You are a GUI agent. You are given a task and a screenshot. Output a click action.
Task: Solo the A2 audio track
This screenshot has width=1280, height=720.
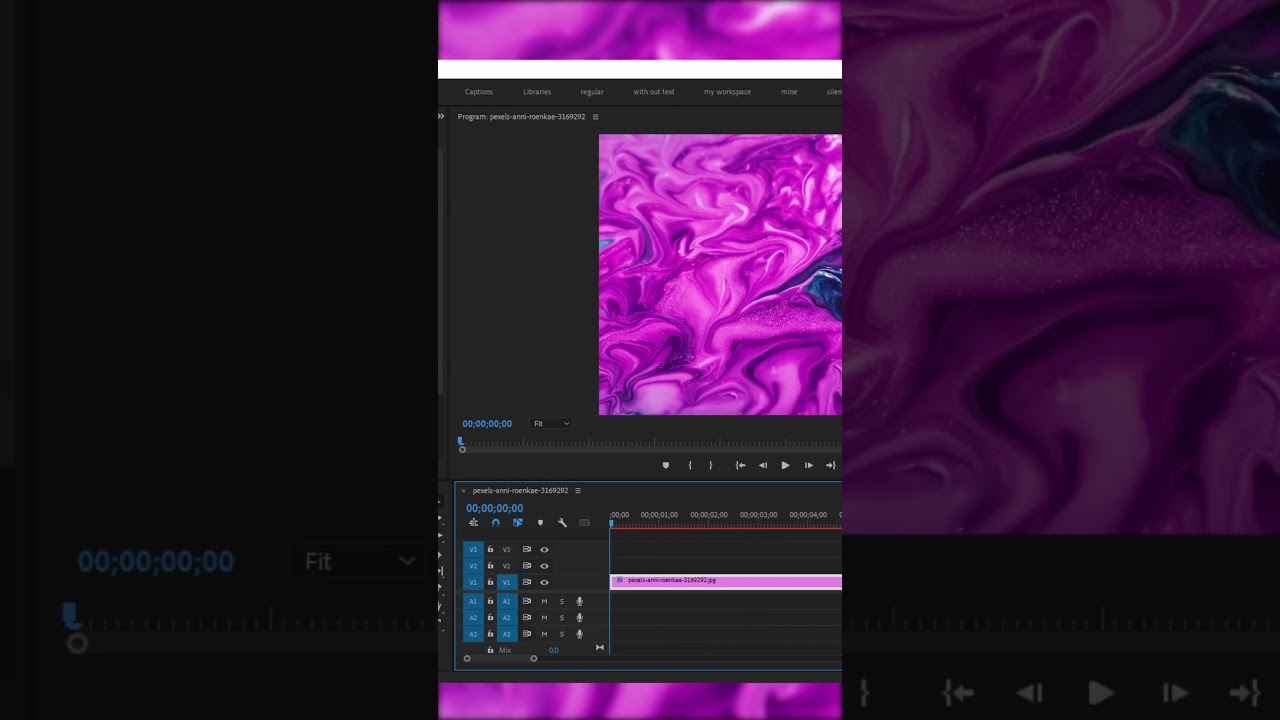click(562, 618)
